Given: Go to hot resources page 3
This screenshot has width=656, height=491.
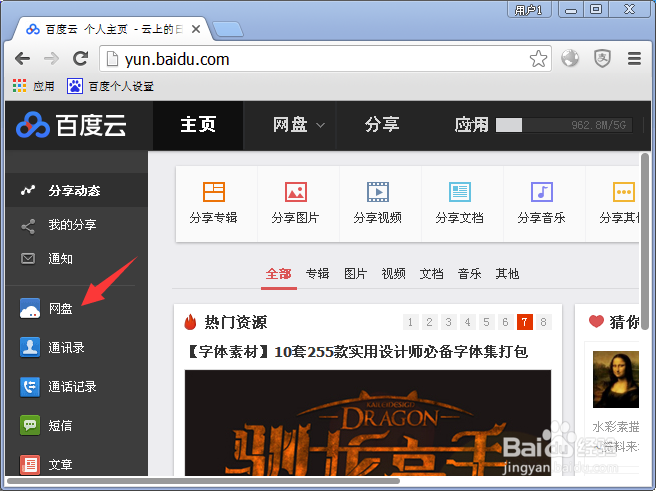Looking at the screenshot, I should (x=448, y=322).
